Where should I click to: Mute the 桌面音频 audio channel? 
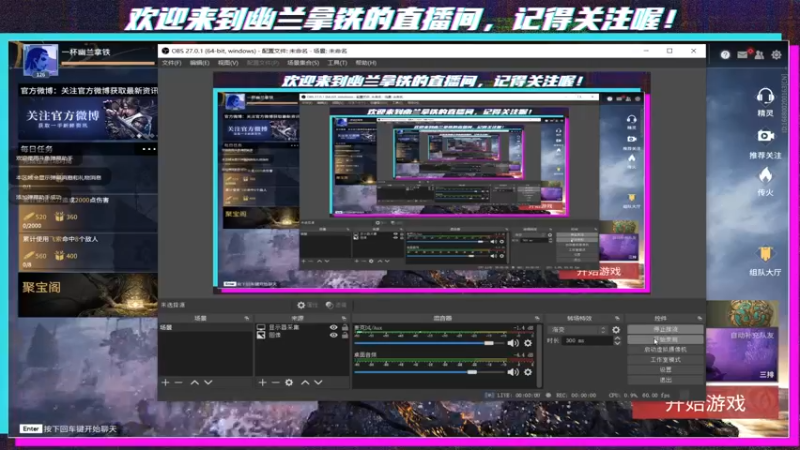coord(513,372)
